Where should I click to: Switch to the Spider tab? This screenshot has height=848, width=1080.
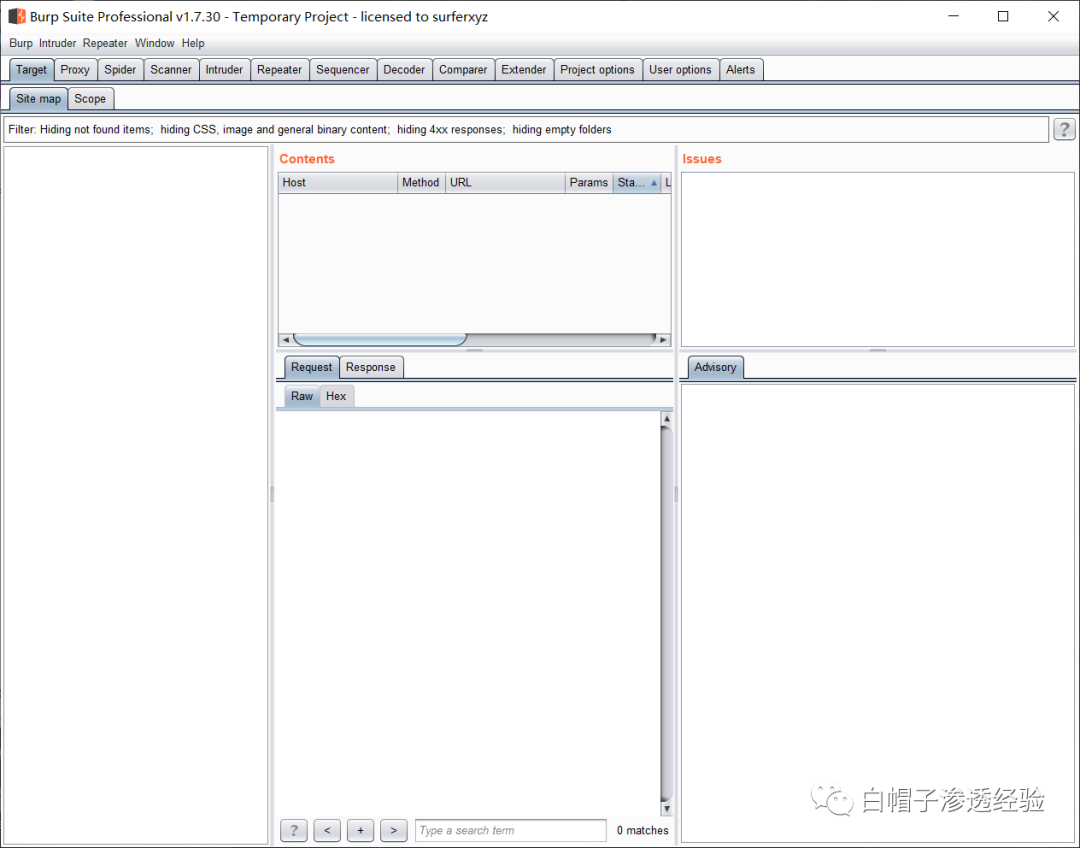[x=120, y=70]
